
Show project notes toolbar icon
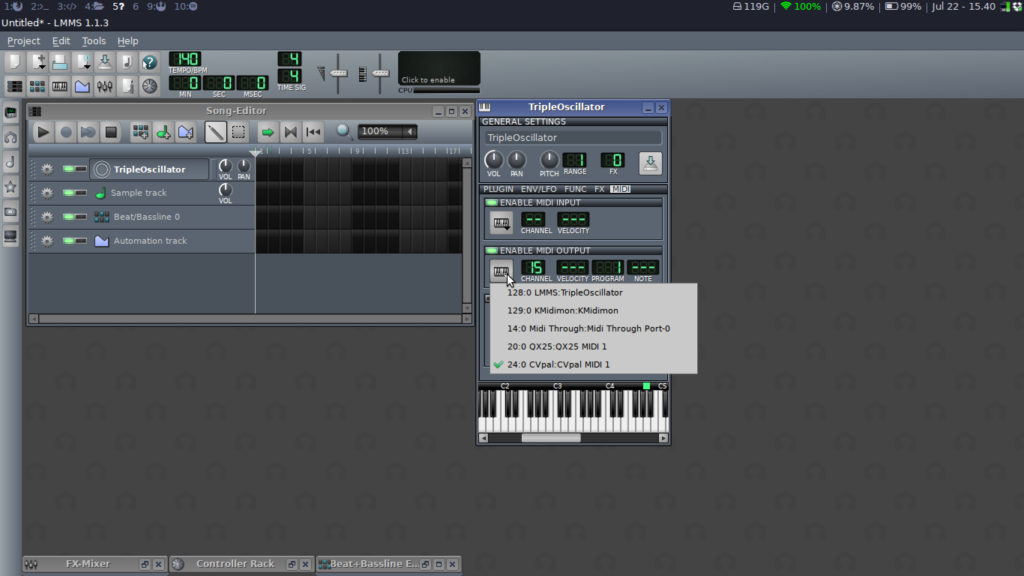point(127,86)
